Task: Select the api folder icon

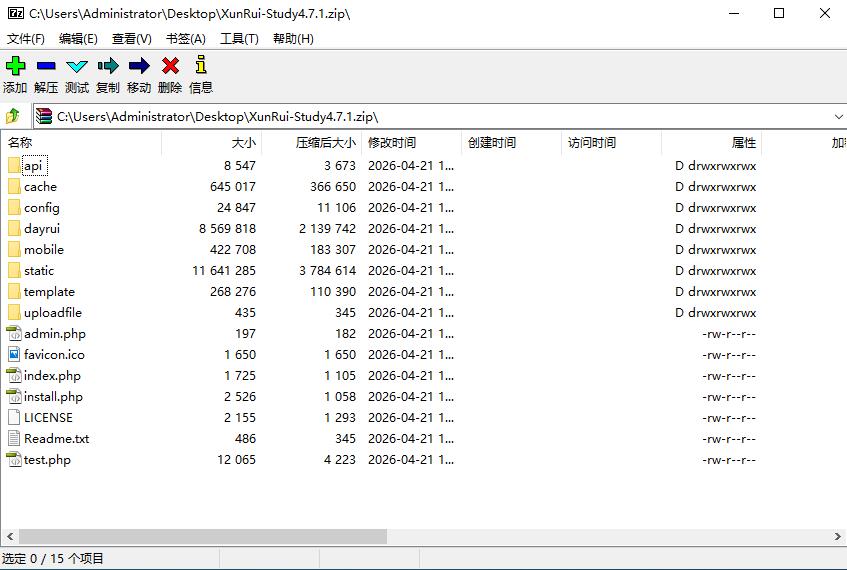Action: (14, 165)
